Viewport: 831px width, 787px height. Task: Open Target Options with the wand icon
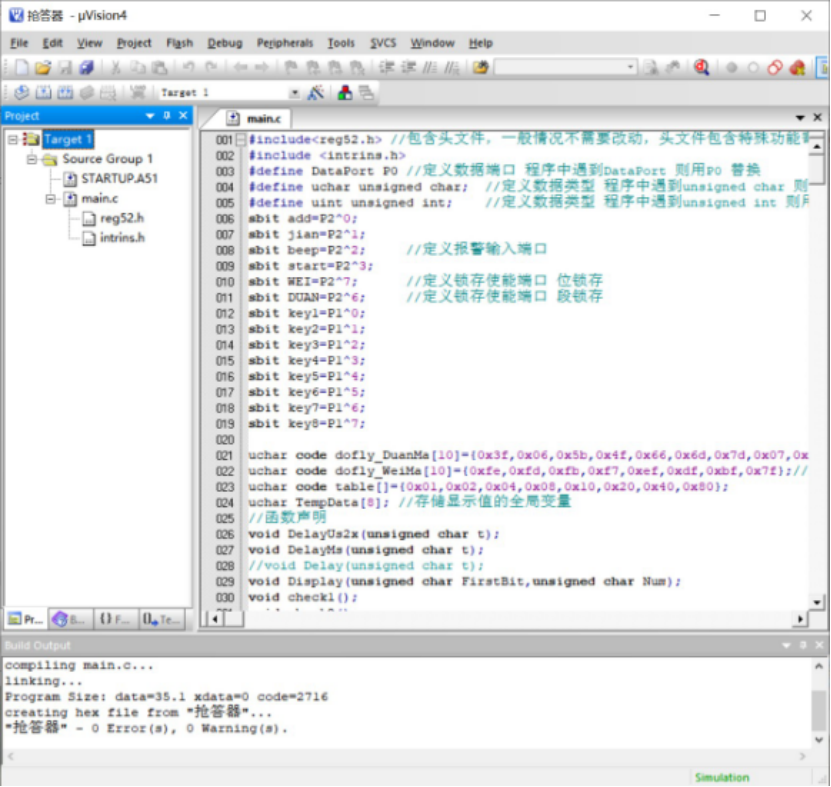point(316,93)
